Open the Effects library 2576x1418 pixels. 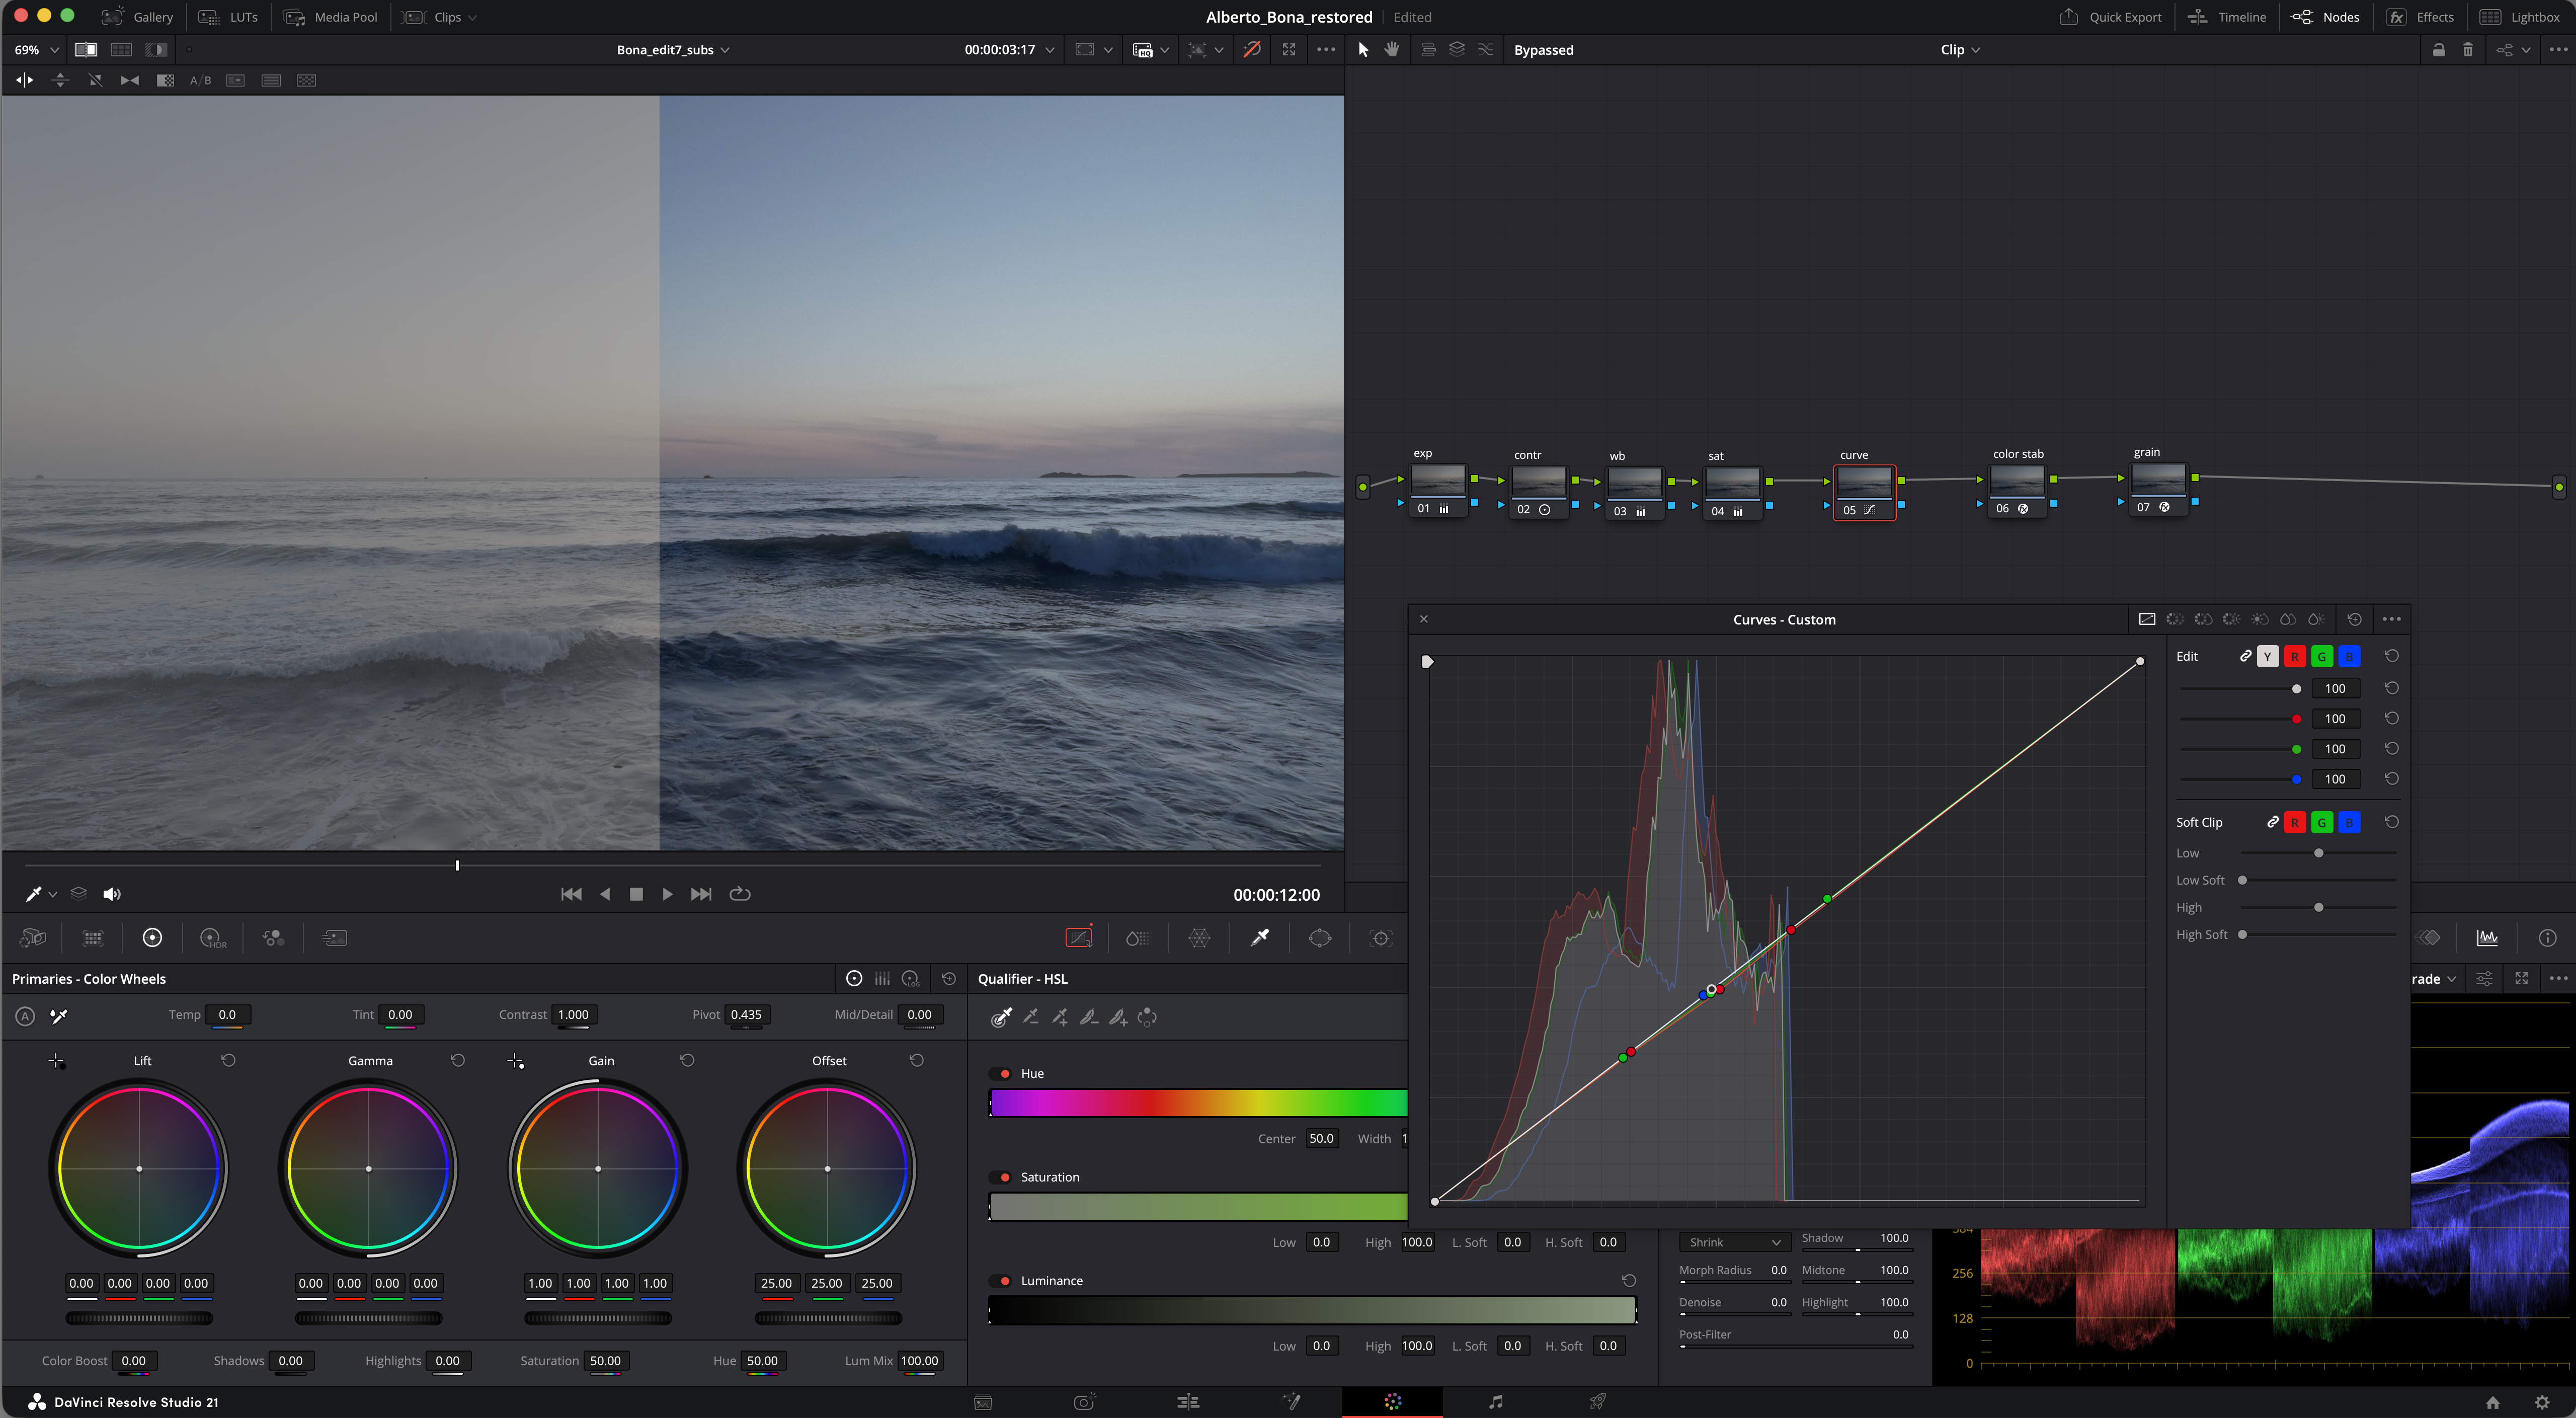tap(2420, 18)
